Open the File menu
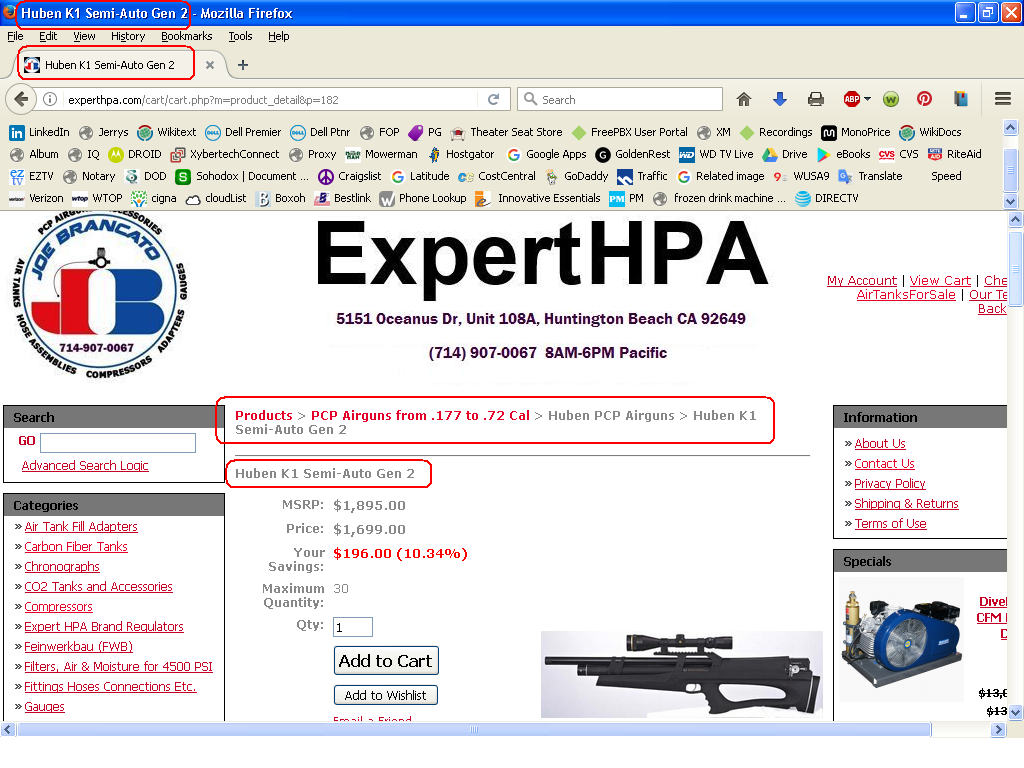The width and height of the screenshot is (1024, 768). 15,37
